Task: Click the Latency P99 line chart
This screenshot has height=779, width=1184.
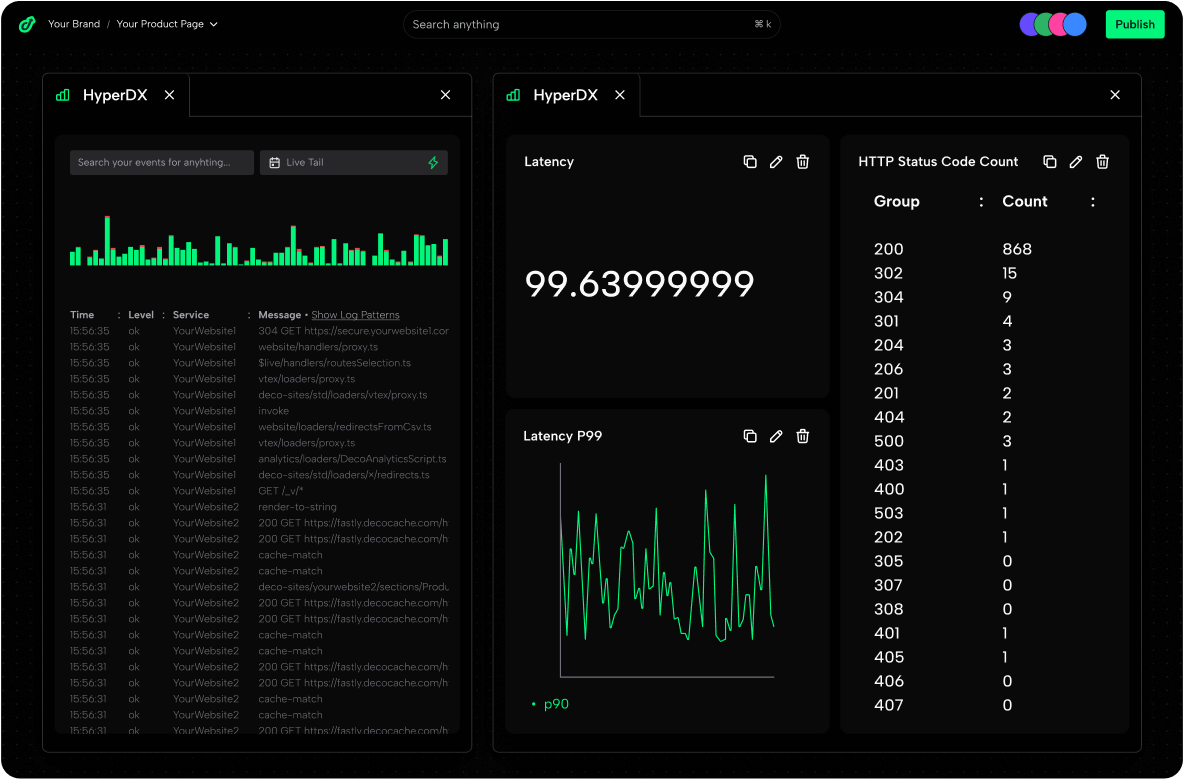Action: 667,570
